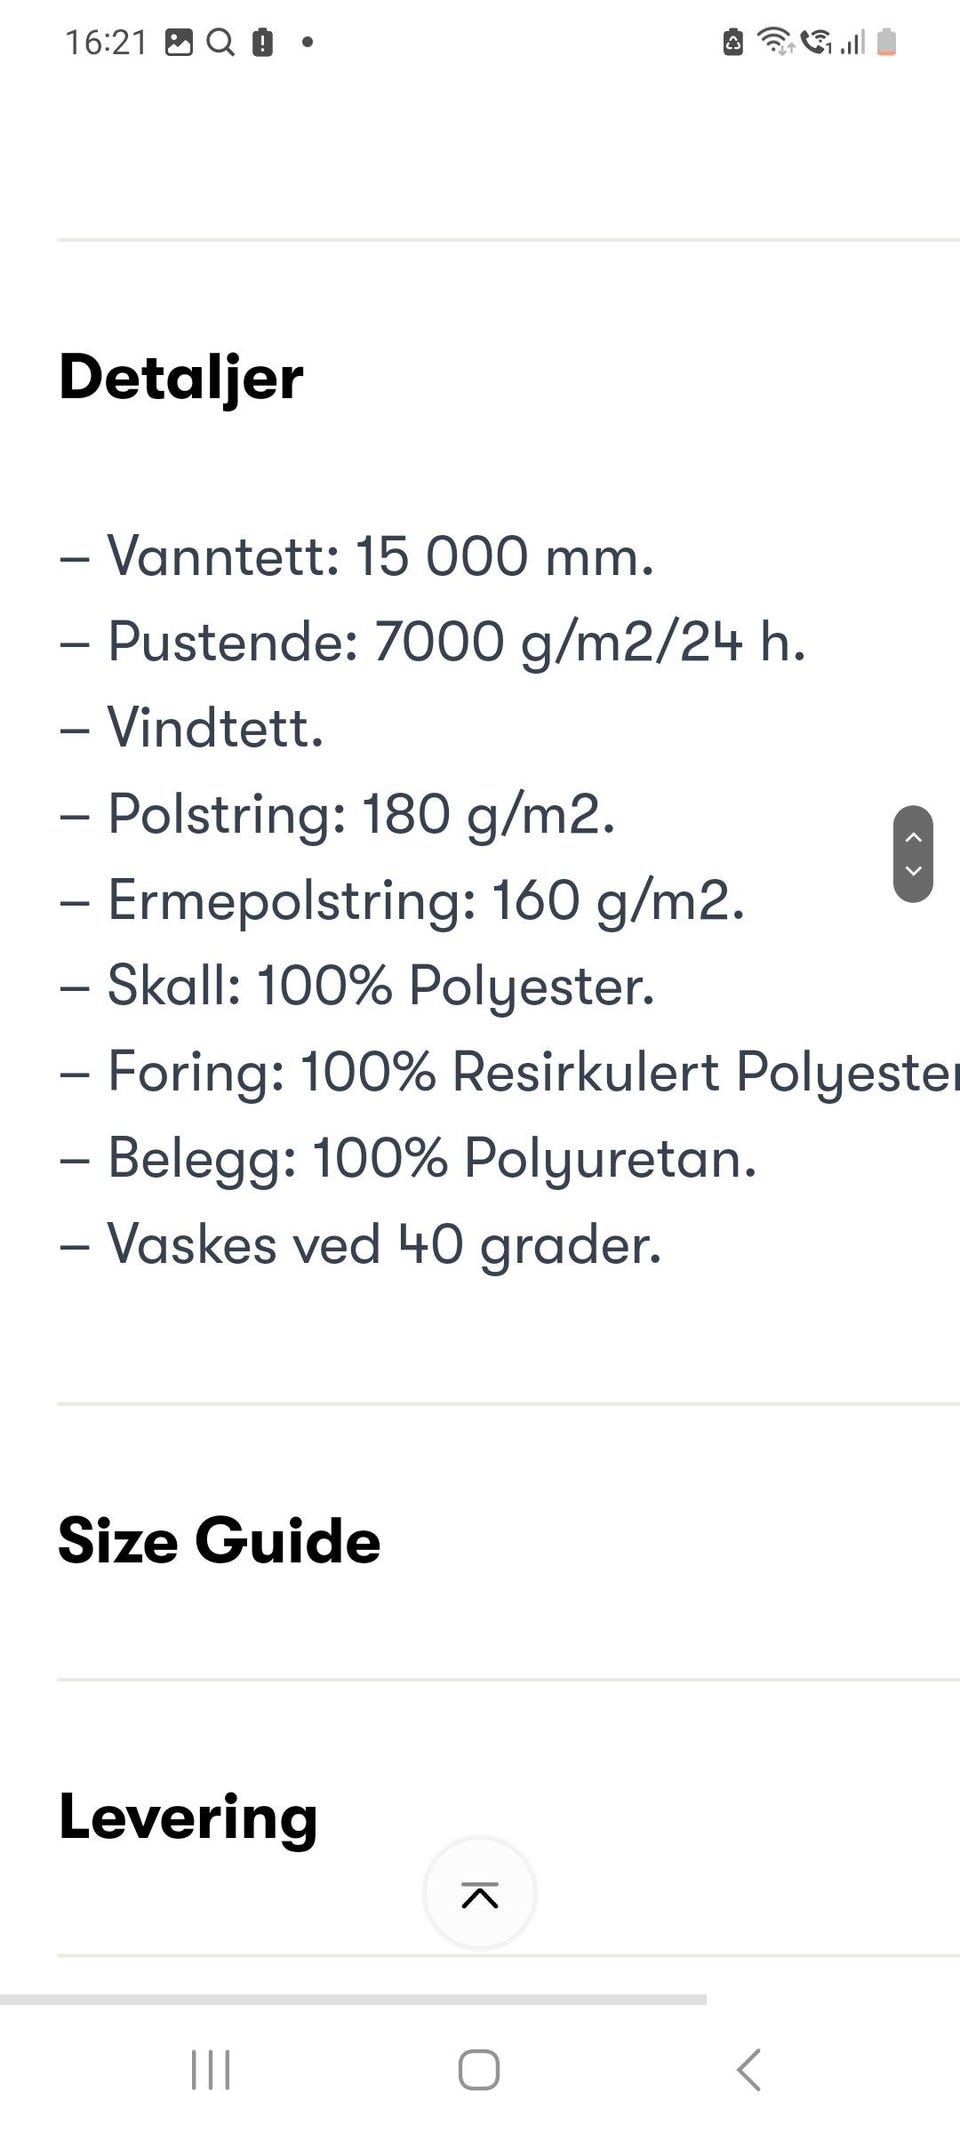
Task: Tap the battery level indicator
Action: [x=887, y=41]
